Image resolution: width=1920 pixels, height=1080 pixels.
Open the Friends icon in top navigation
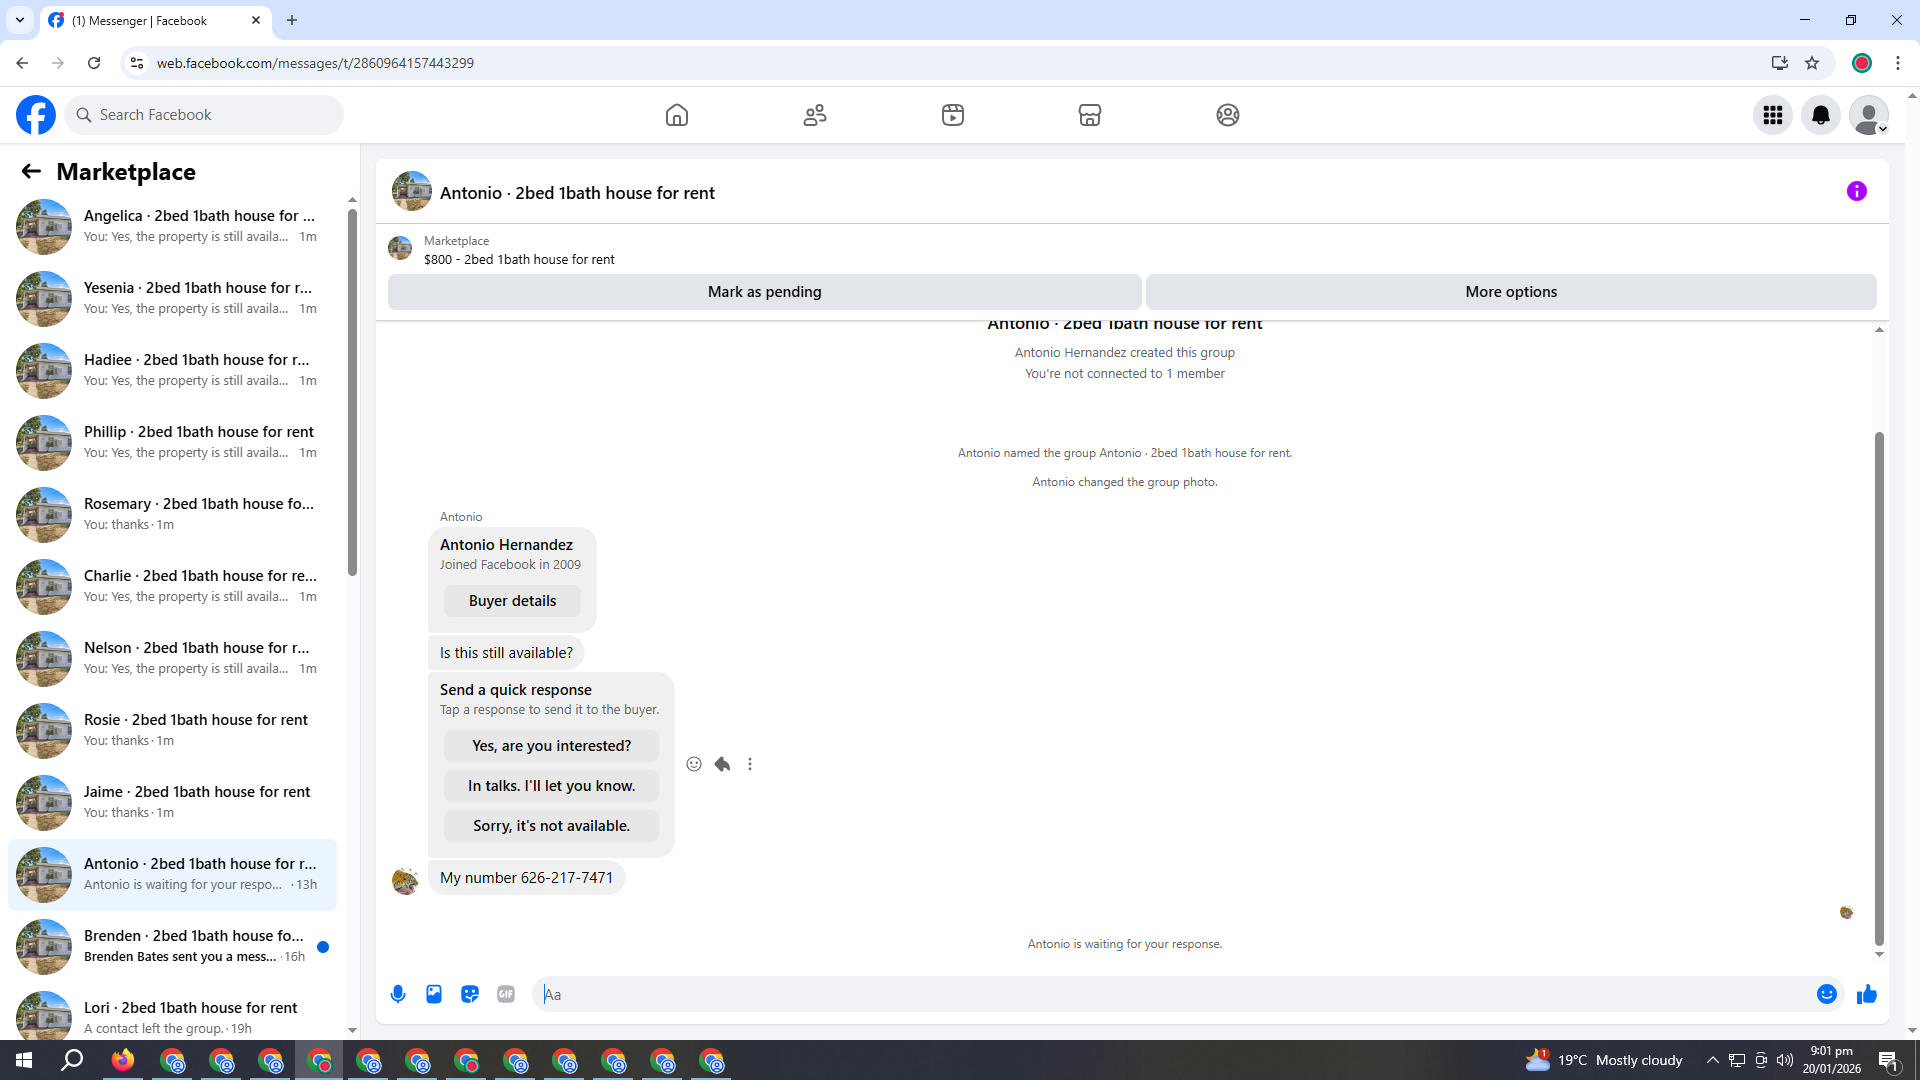(815, 115)
